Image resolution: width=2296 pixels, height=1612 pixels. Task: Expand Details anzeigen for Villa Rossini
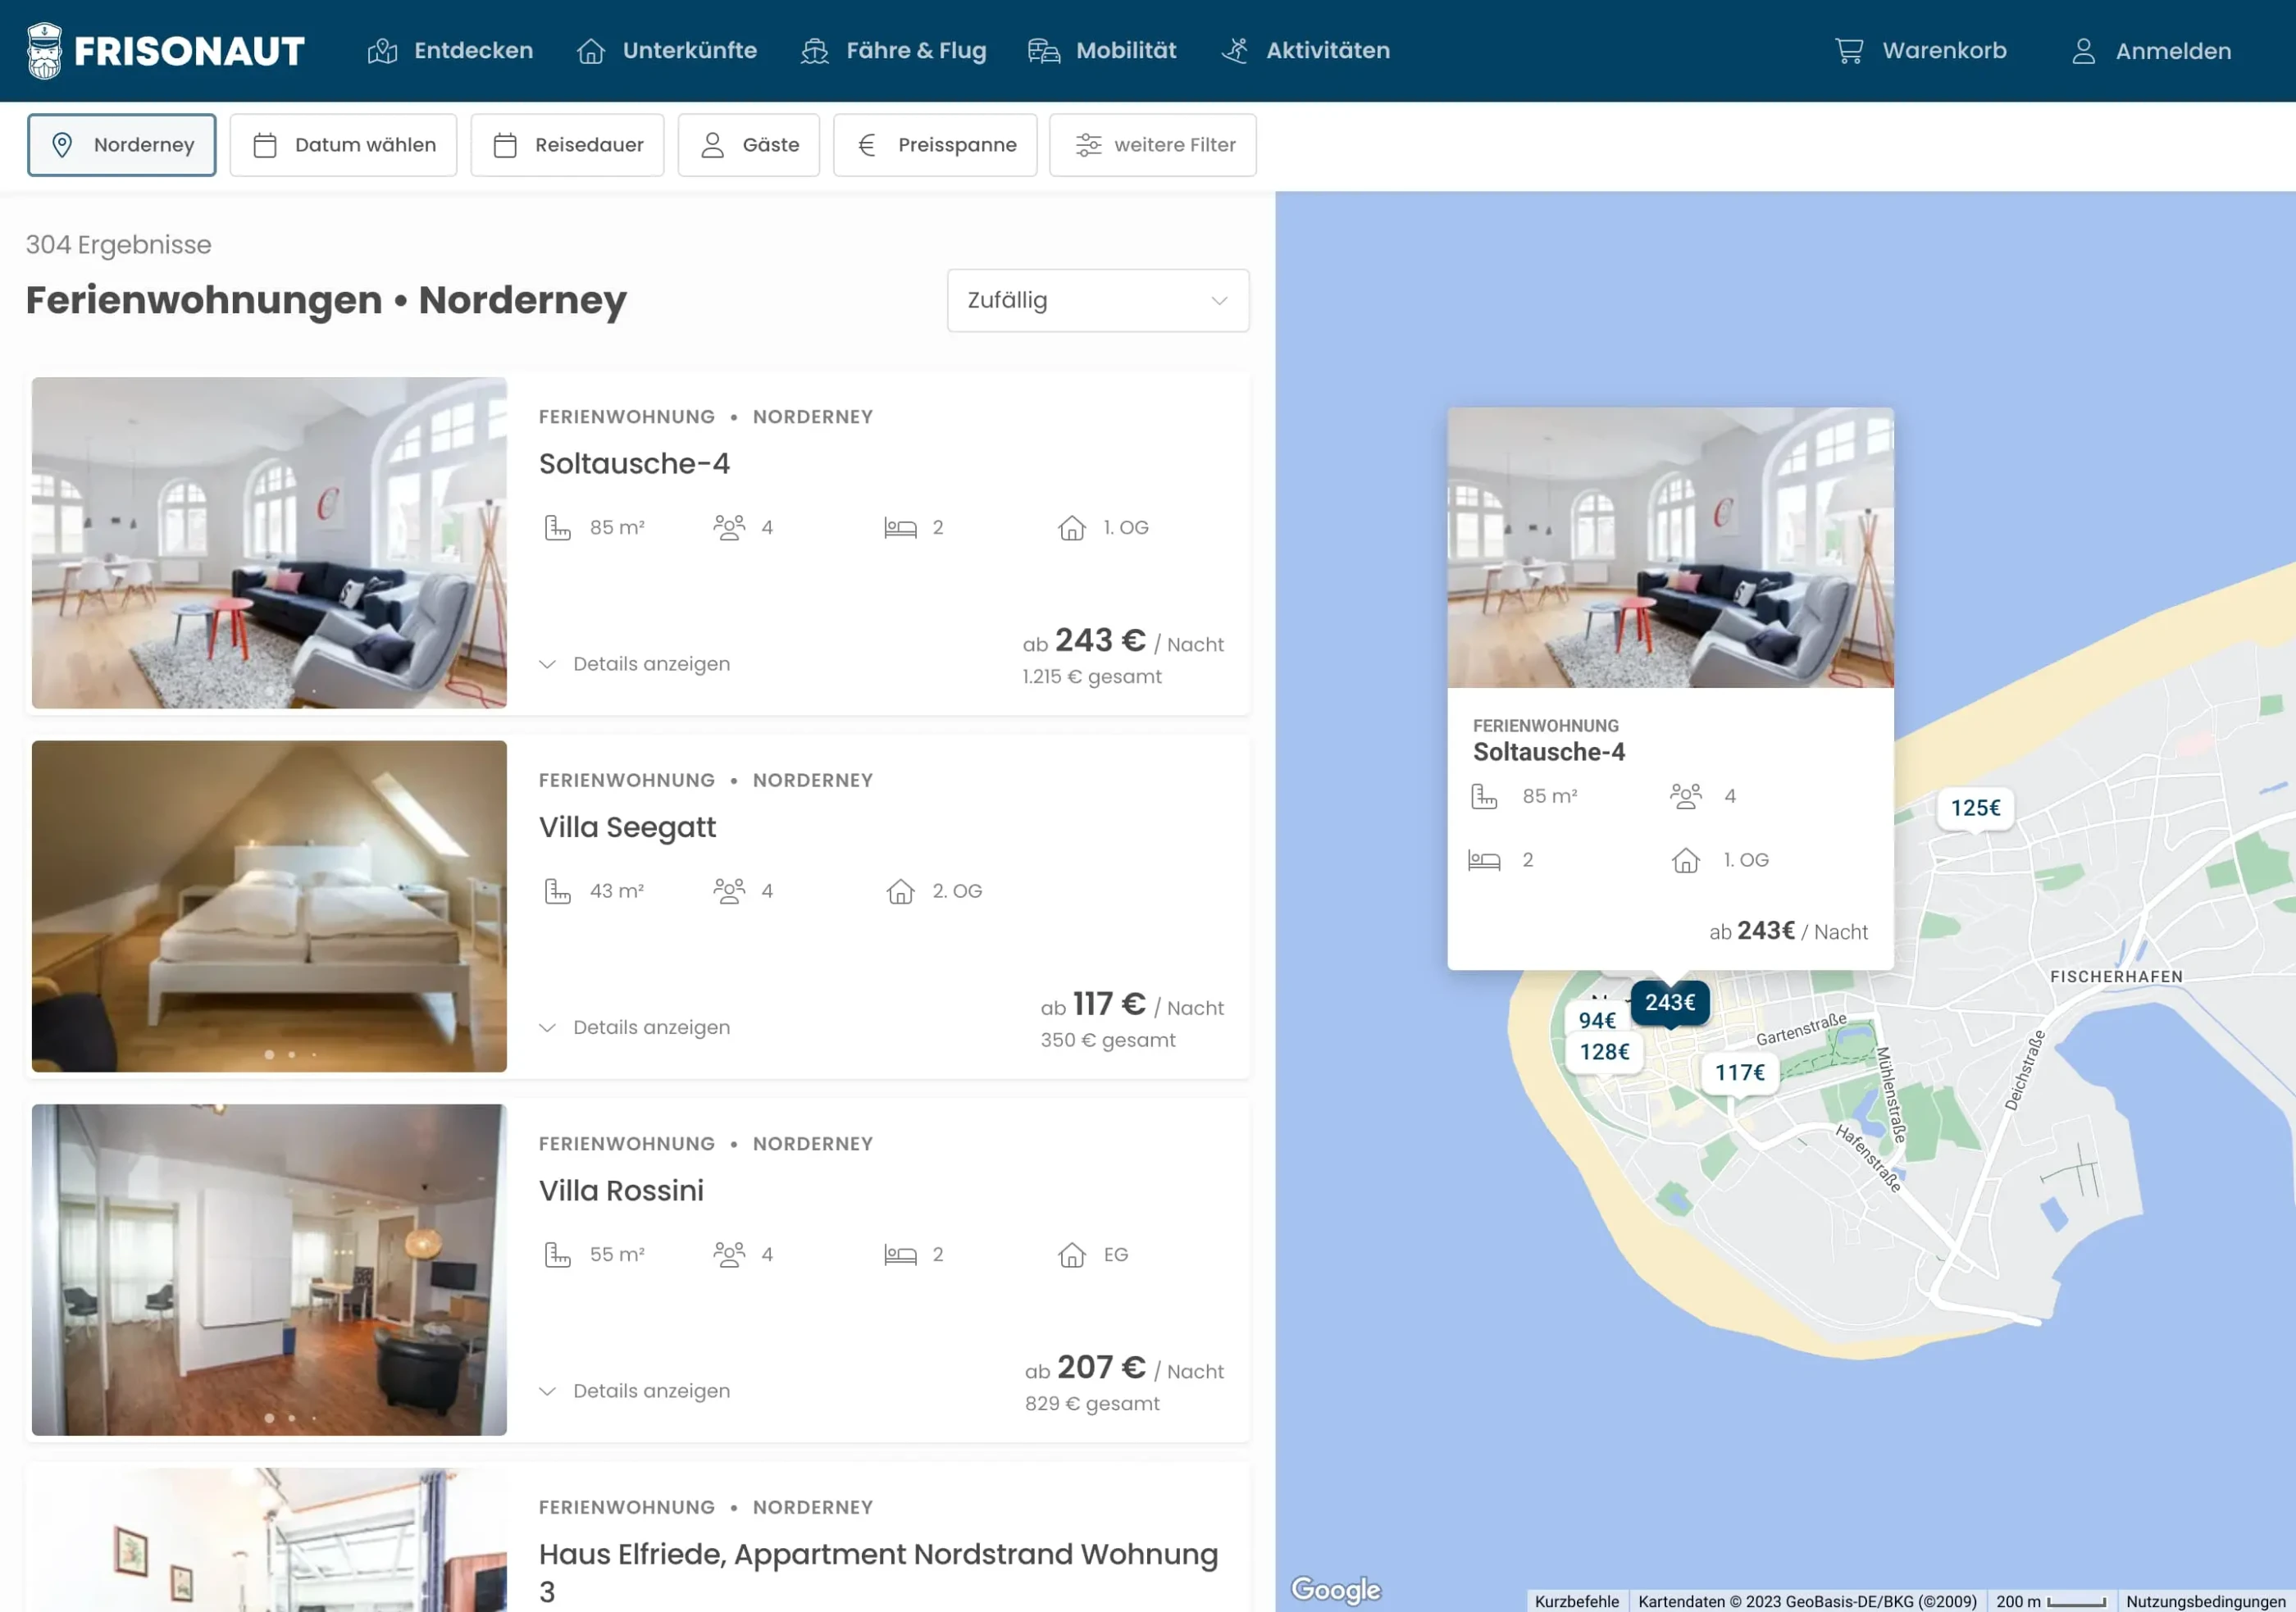pos(635,1391)
